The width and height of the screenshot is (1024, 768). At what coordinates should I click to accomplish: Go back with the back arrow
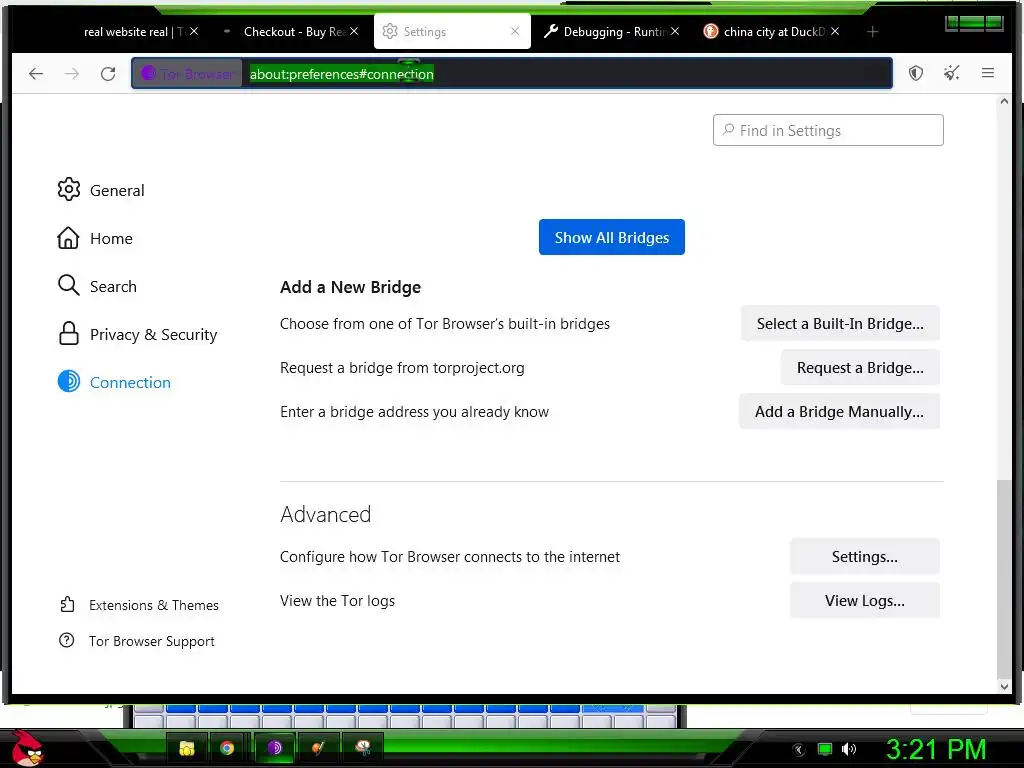click(x=36, y=74)
